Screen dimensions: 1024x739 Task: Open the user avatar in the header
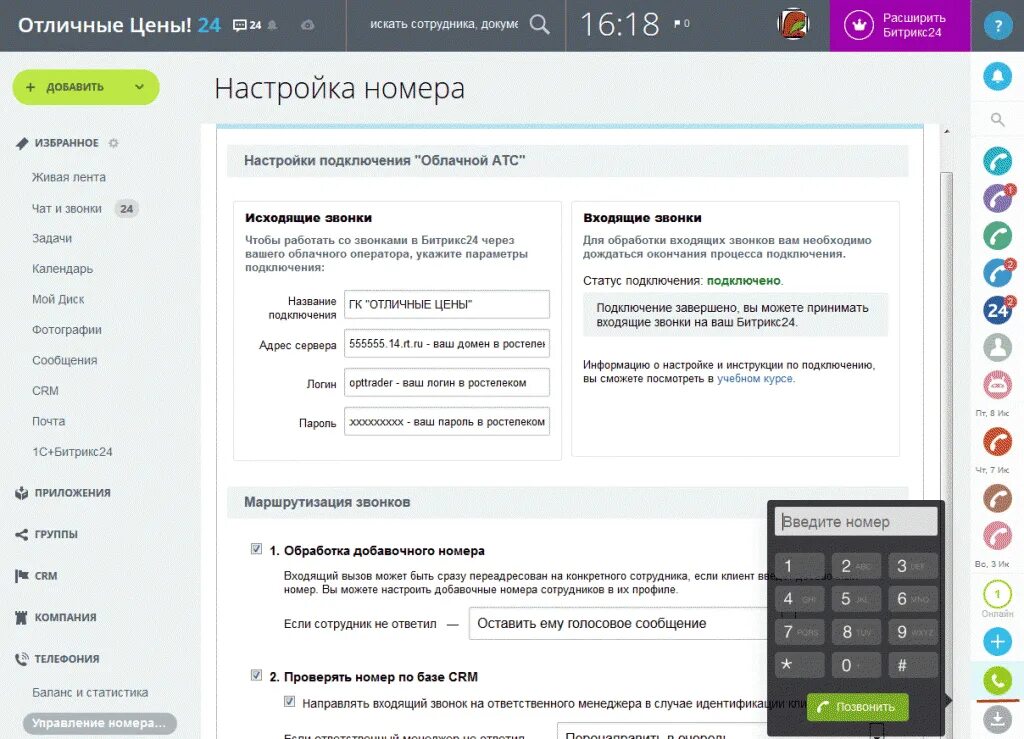pos(793,25)
